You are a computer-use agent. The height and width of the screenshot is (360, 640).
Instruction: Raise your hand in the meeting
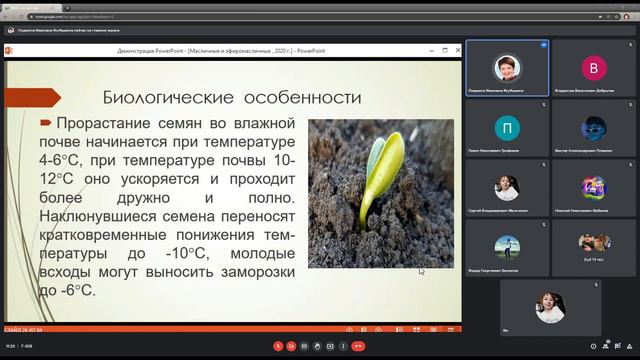317,346
